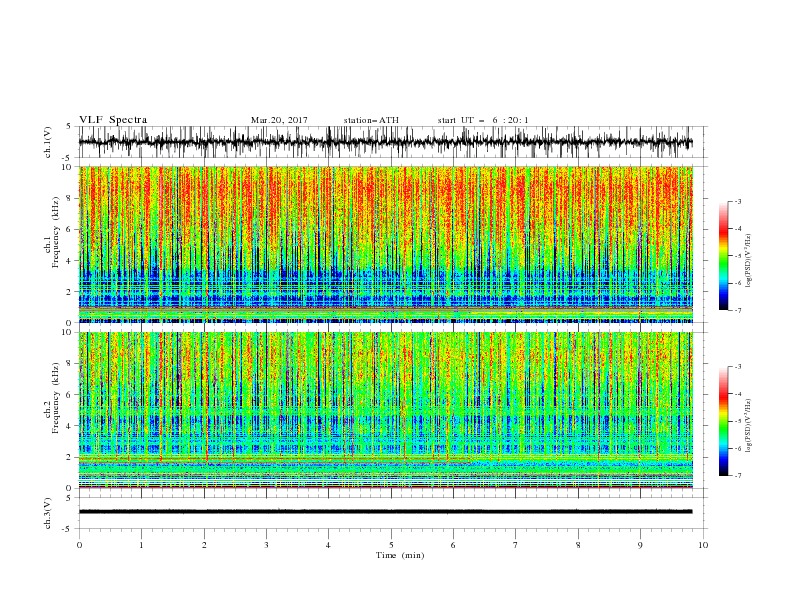Click the "ch.3(V)" axis label
Viewport: 792px width, 612px height.
click(48, 513)
